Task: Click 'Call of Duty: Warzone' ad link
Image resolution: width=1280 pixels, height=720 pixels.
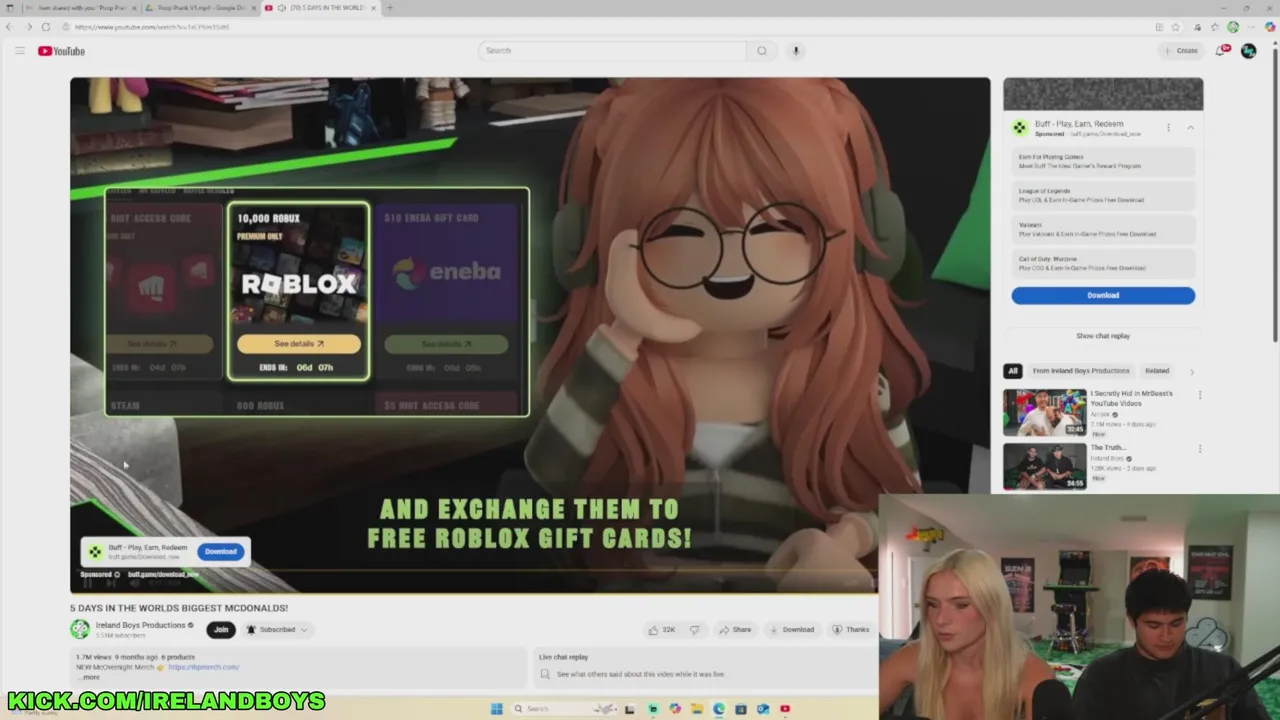Action: (1103, 264)
